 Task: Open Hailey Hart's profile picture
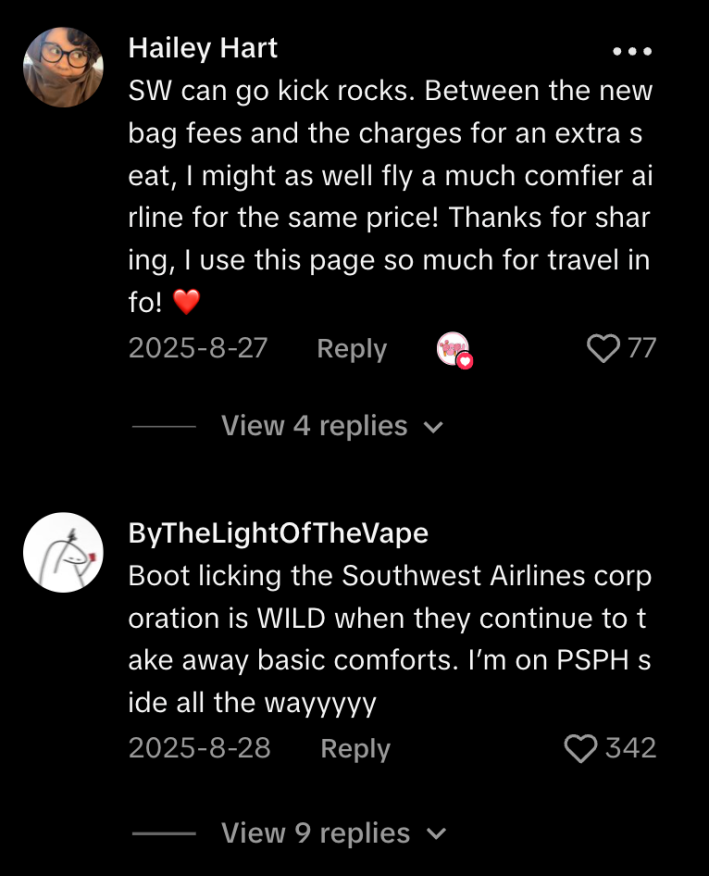(63, 67)
